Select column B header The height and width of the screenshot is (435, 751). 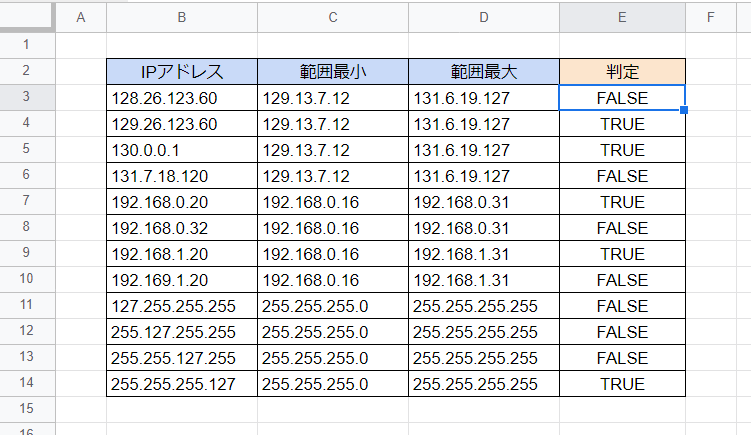tap(182, 18)
